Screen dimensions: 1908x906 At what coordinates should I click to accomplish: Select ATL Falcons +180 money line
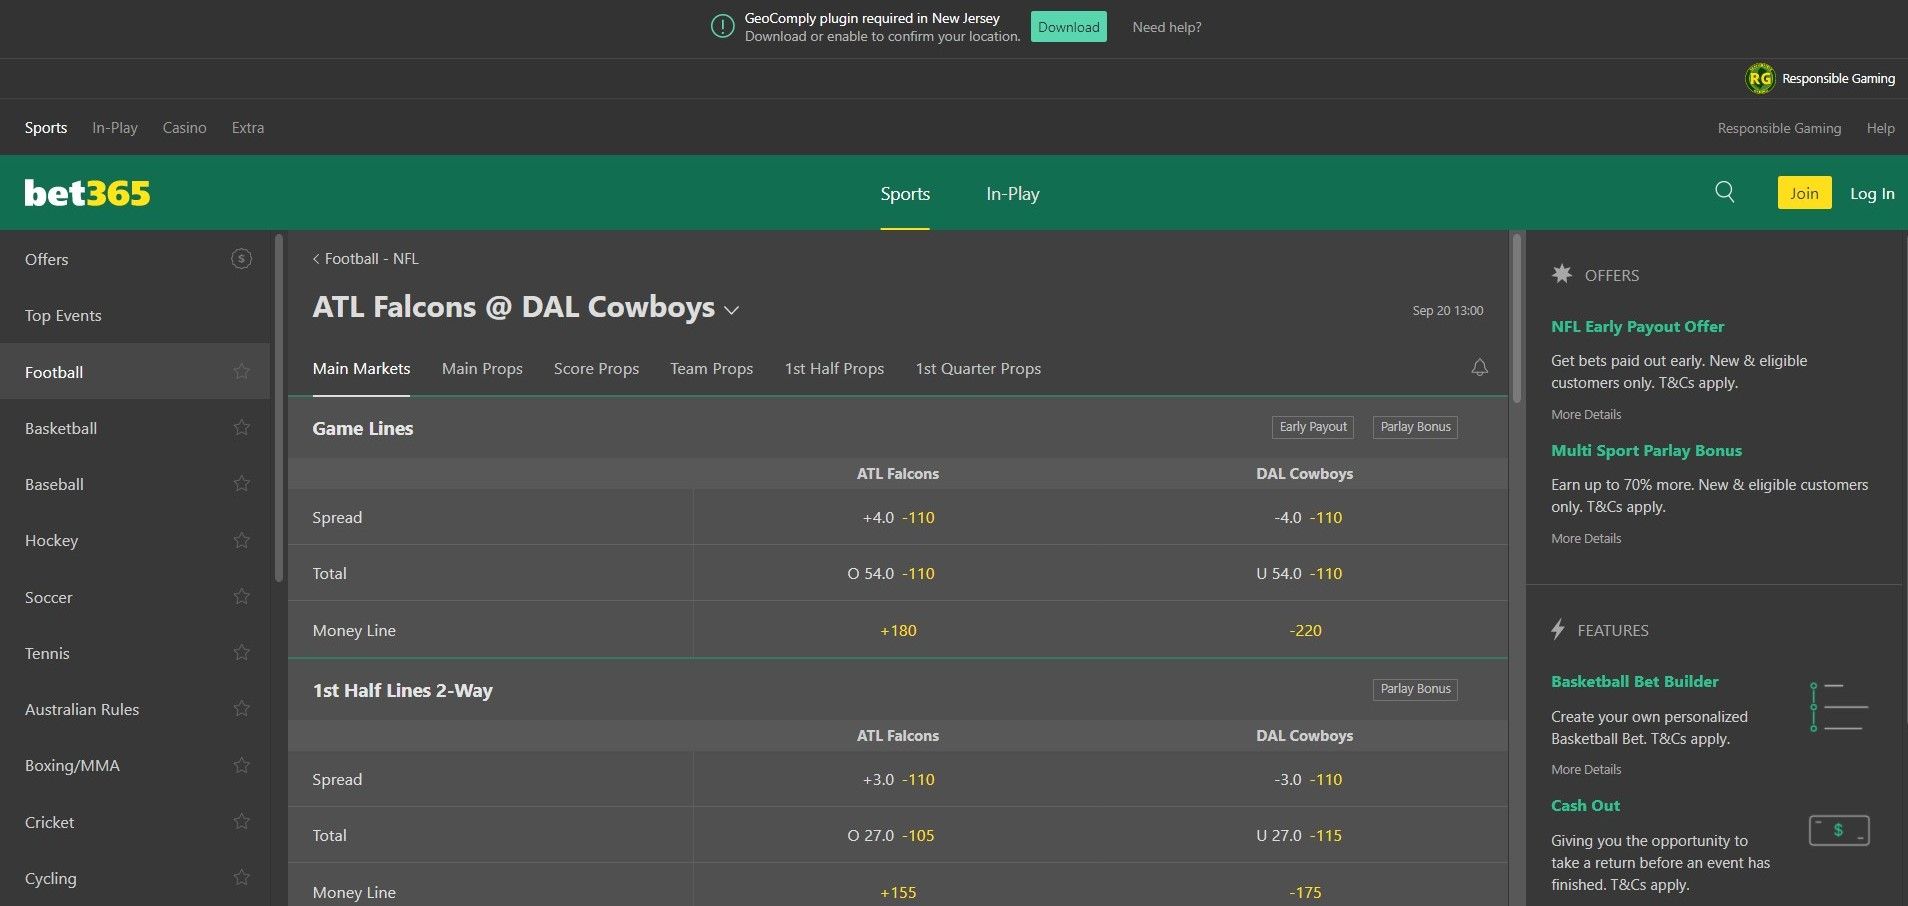click(x=898, y=630)
